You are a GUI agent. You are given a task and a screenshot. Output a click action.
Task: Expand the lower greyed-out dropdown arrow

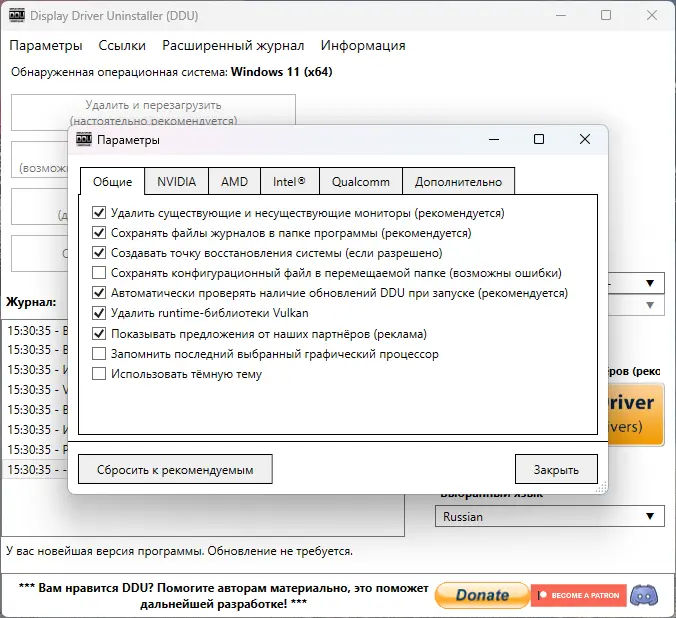(x=650, y=305)
